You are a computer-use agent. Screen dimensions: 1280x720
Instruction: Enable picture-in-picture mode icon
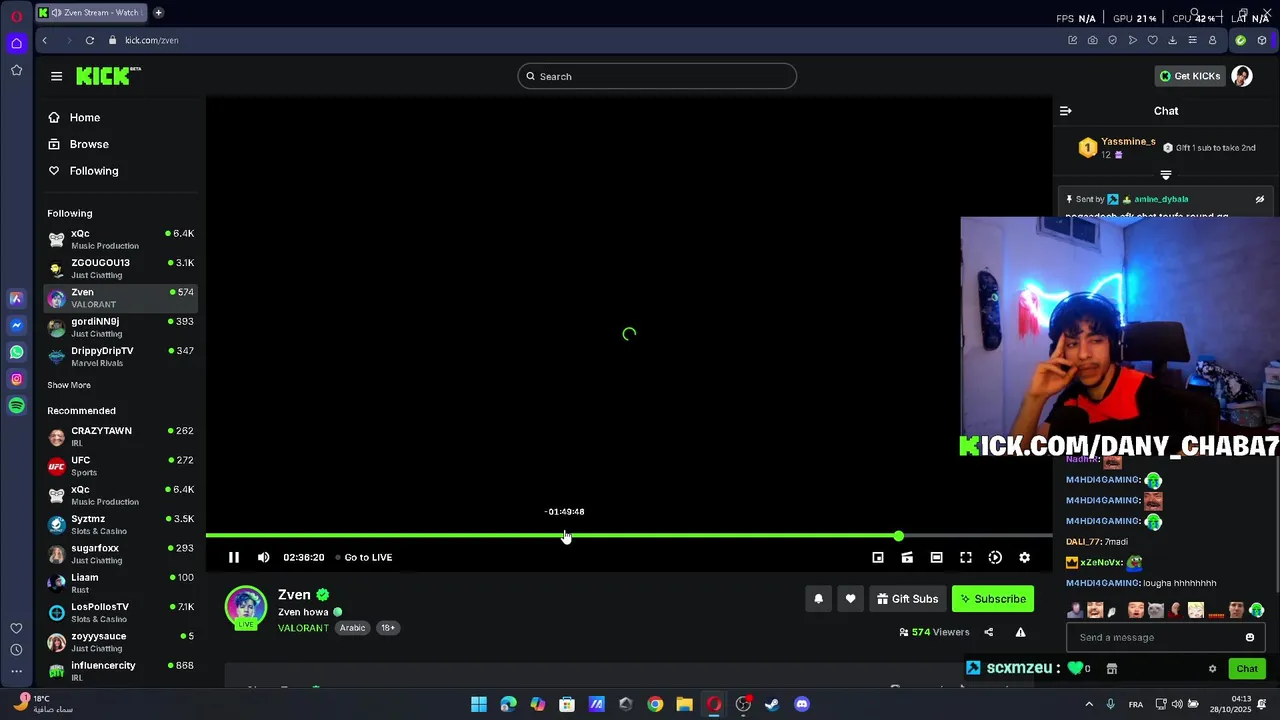878,557
